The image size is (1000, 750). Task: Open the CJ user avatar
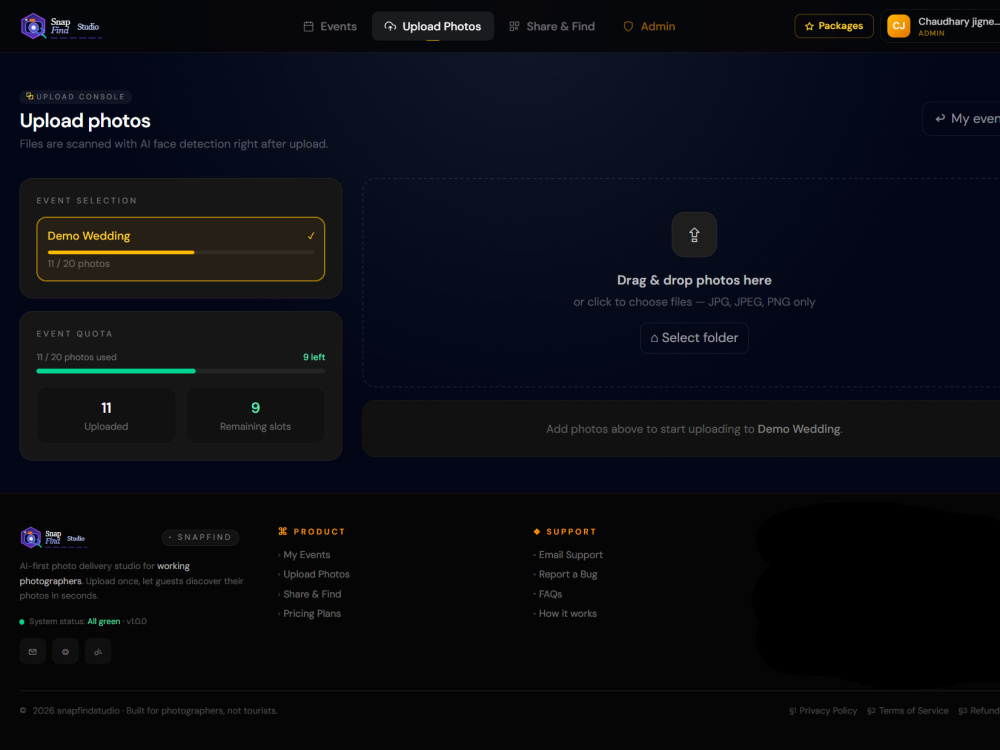pyautogui.click(x=898, y=26)
